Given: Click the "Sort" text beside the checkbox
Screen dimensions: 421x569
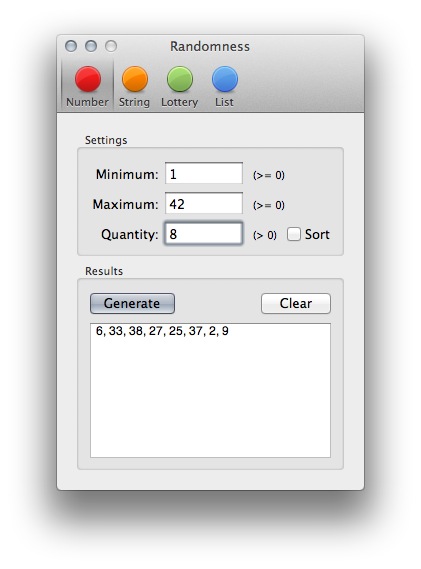Looking at the screenshot, I should [317, 234].
